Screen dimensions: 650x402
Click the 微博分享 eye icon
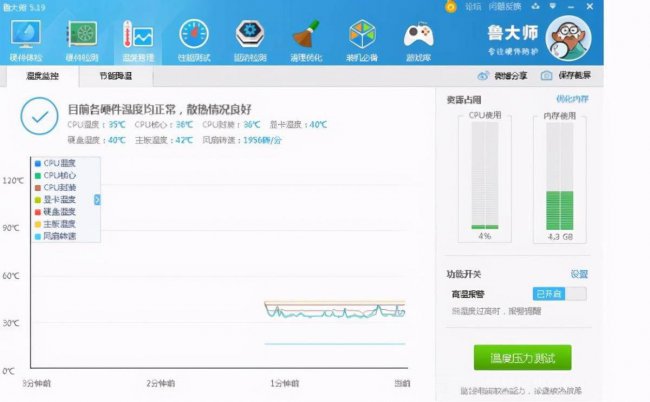click(x=483, y=76)
